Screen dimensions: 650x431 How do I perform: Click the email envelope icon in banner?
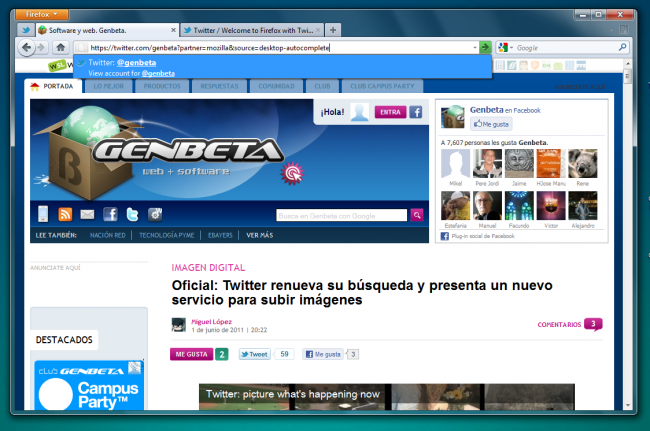pyautogui.click(x=87, y=214)
